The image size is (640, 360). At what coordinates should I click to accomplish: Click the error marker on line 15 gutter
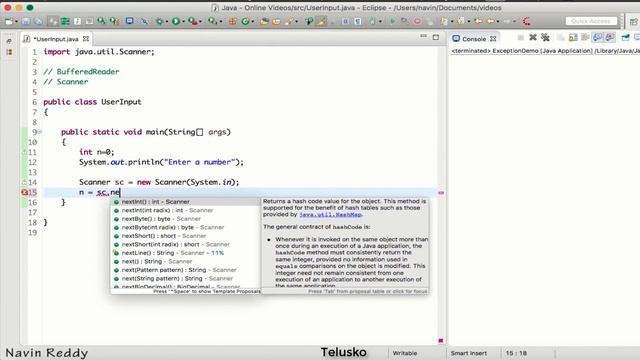point(24,192)
